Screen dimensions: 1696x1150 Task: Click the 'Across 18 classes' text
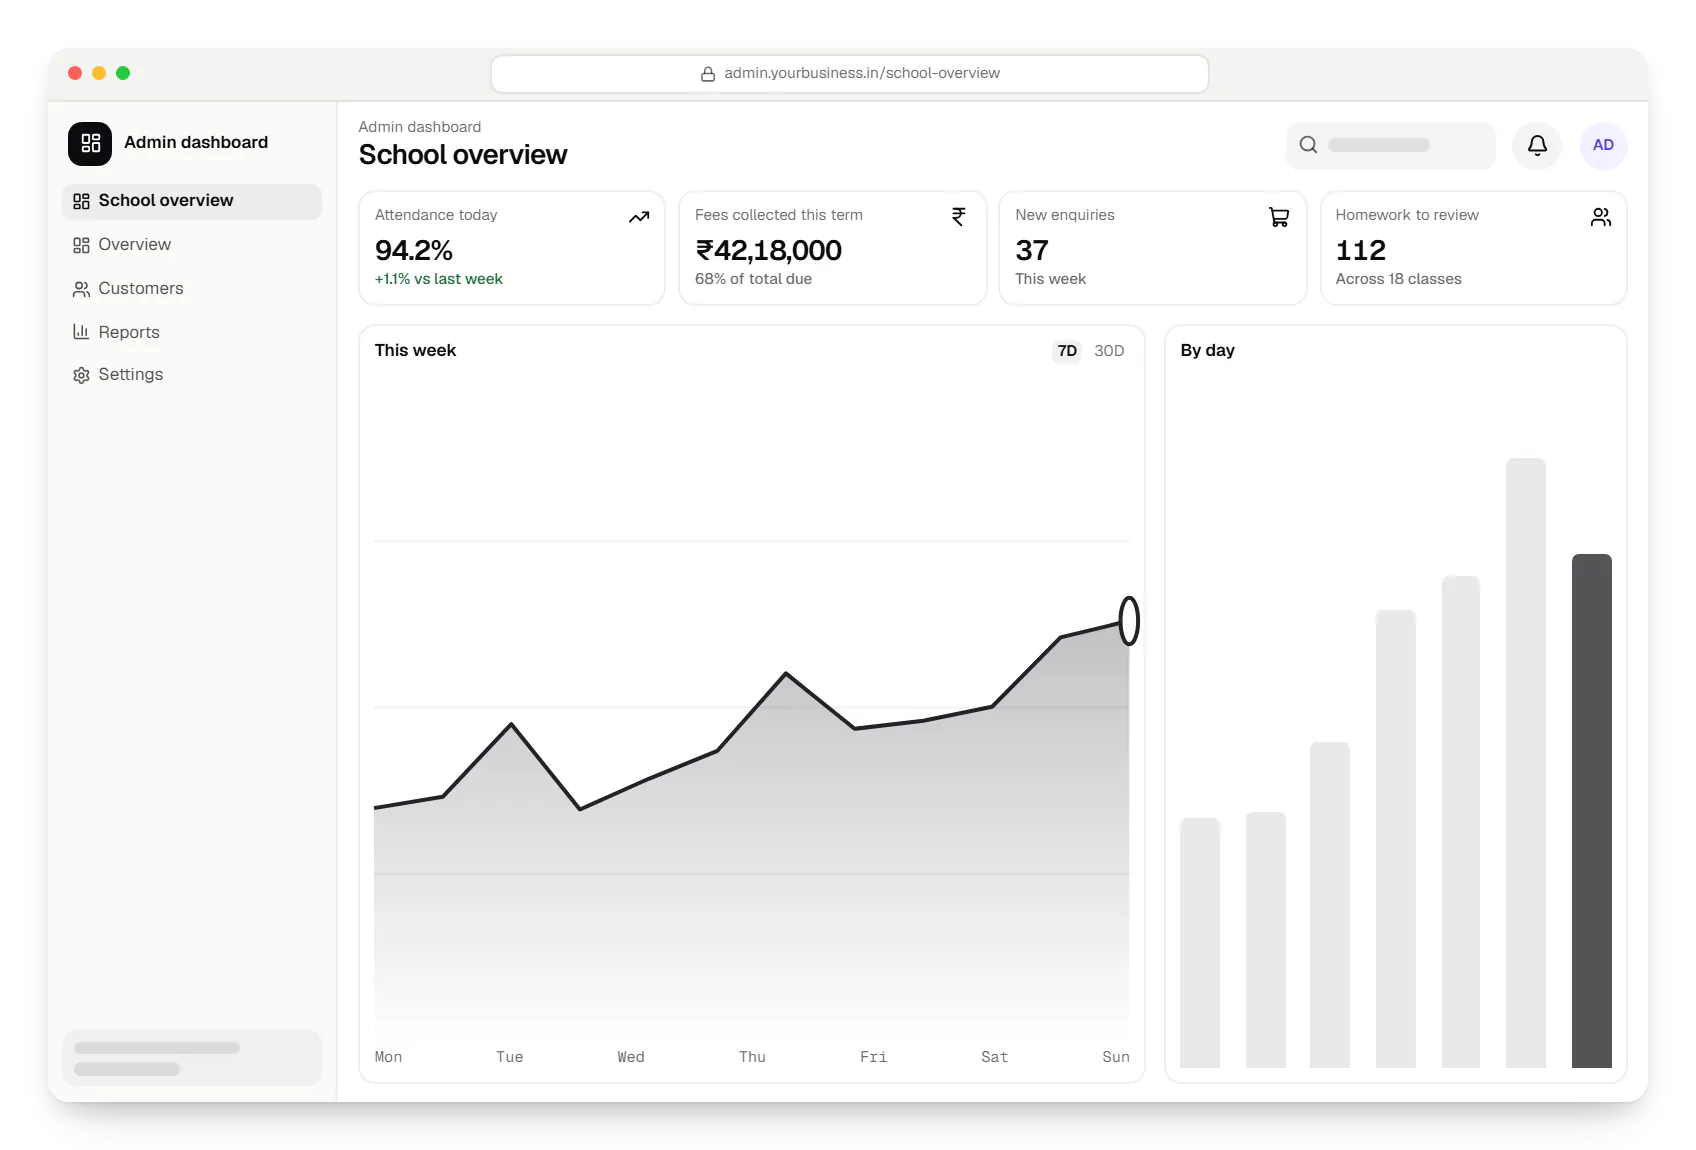[x=1398, y=279]
